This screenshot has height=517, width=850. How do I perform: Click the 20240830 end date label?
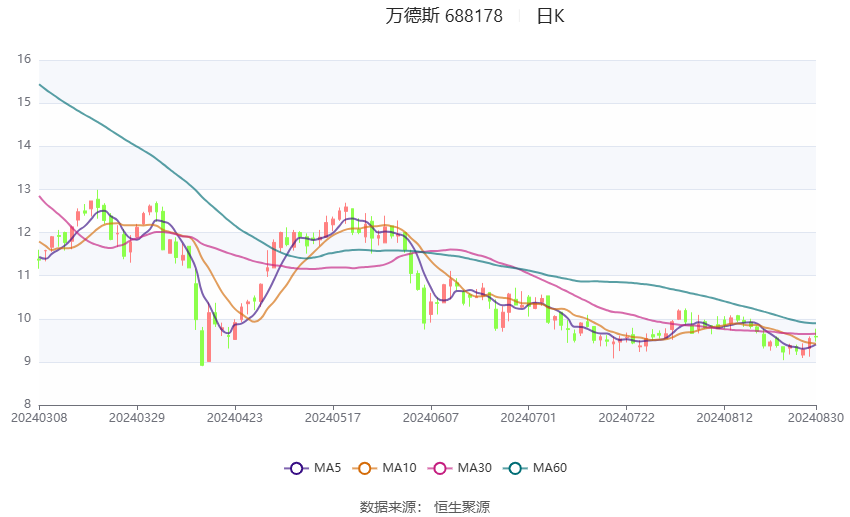[x=815, y=415]
